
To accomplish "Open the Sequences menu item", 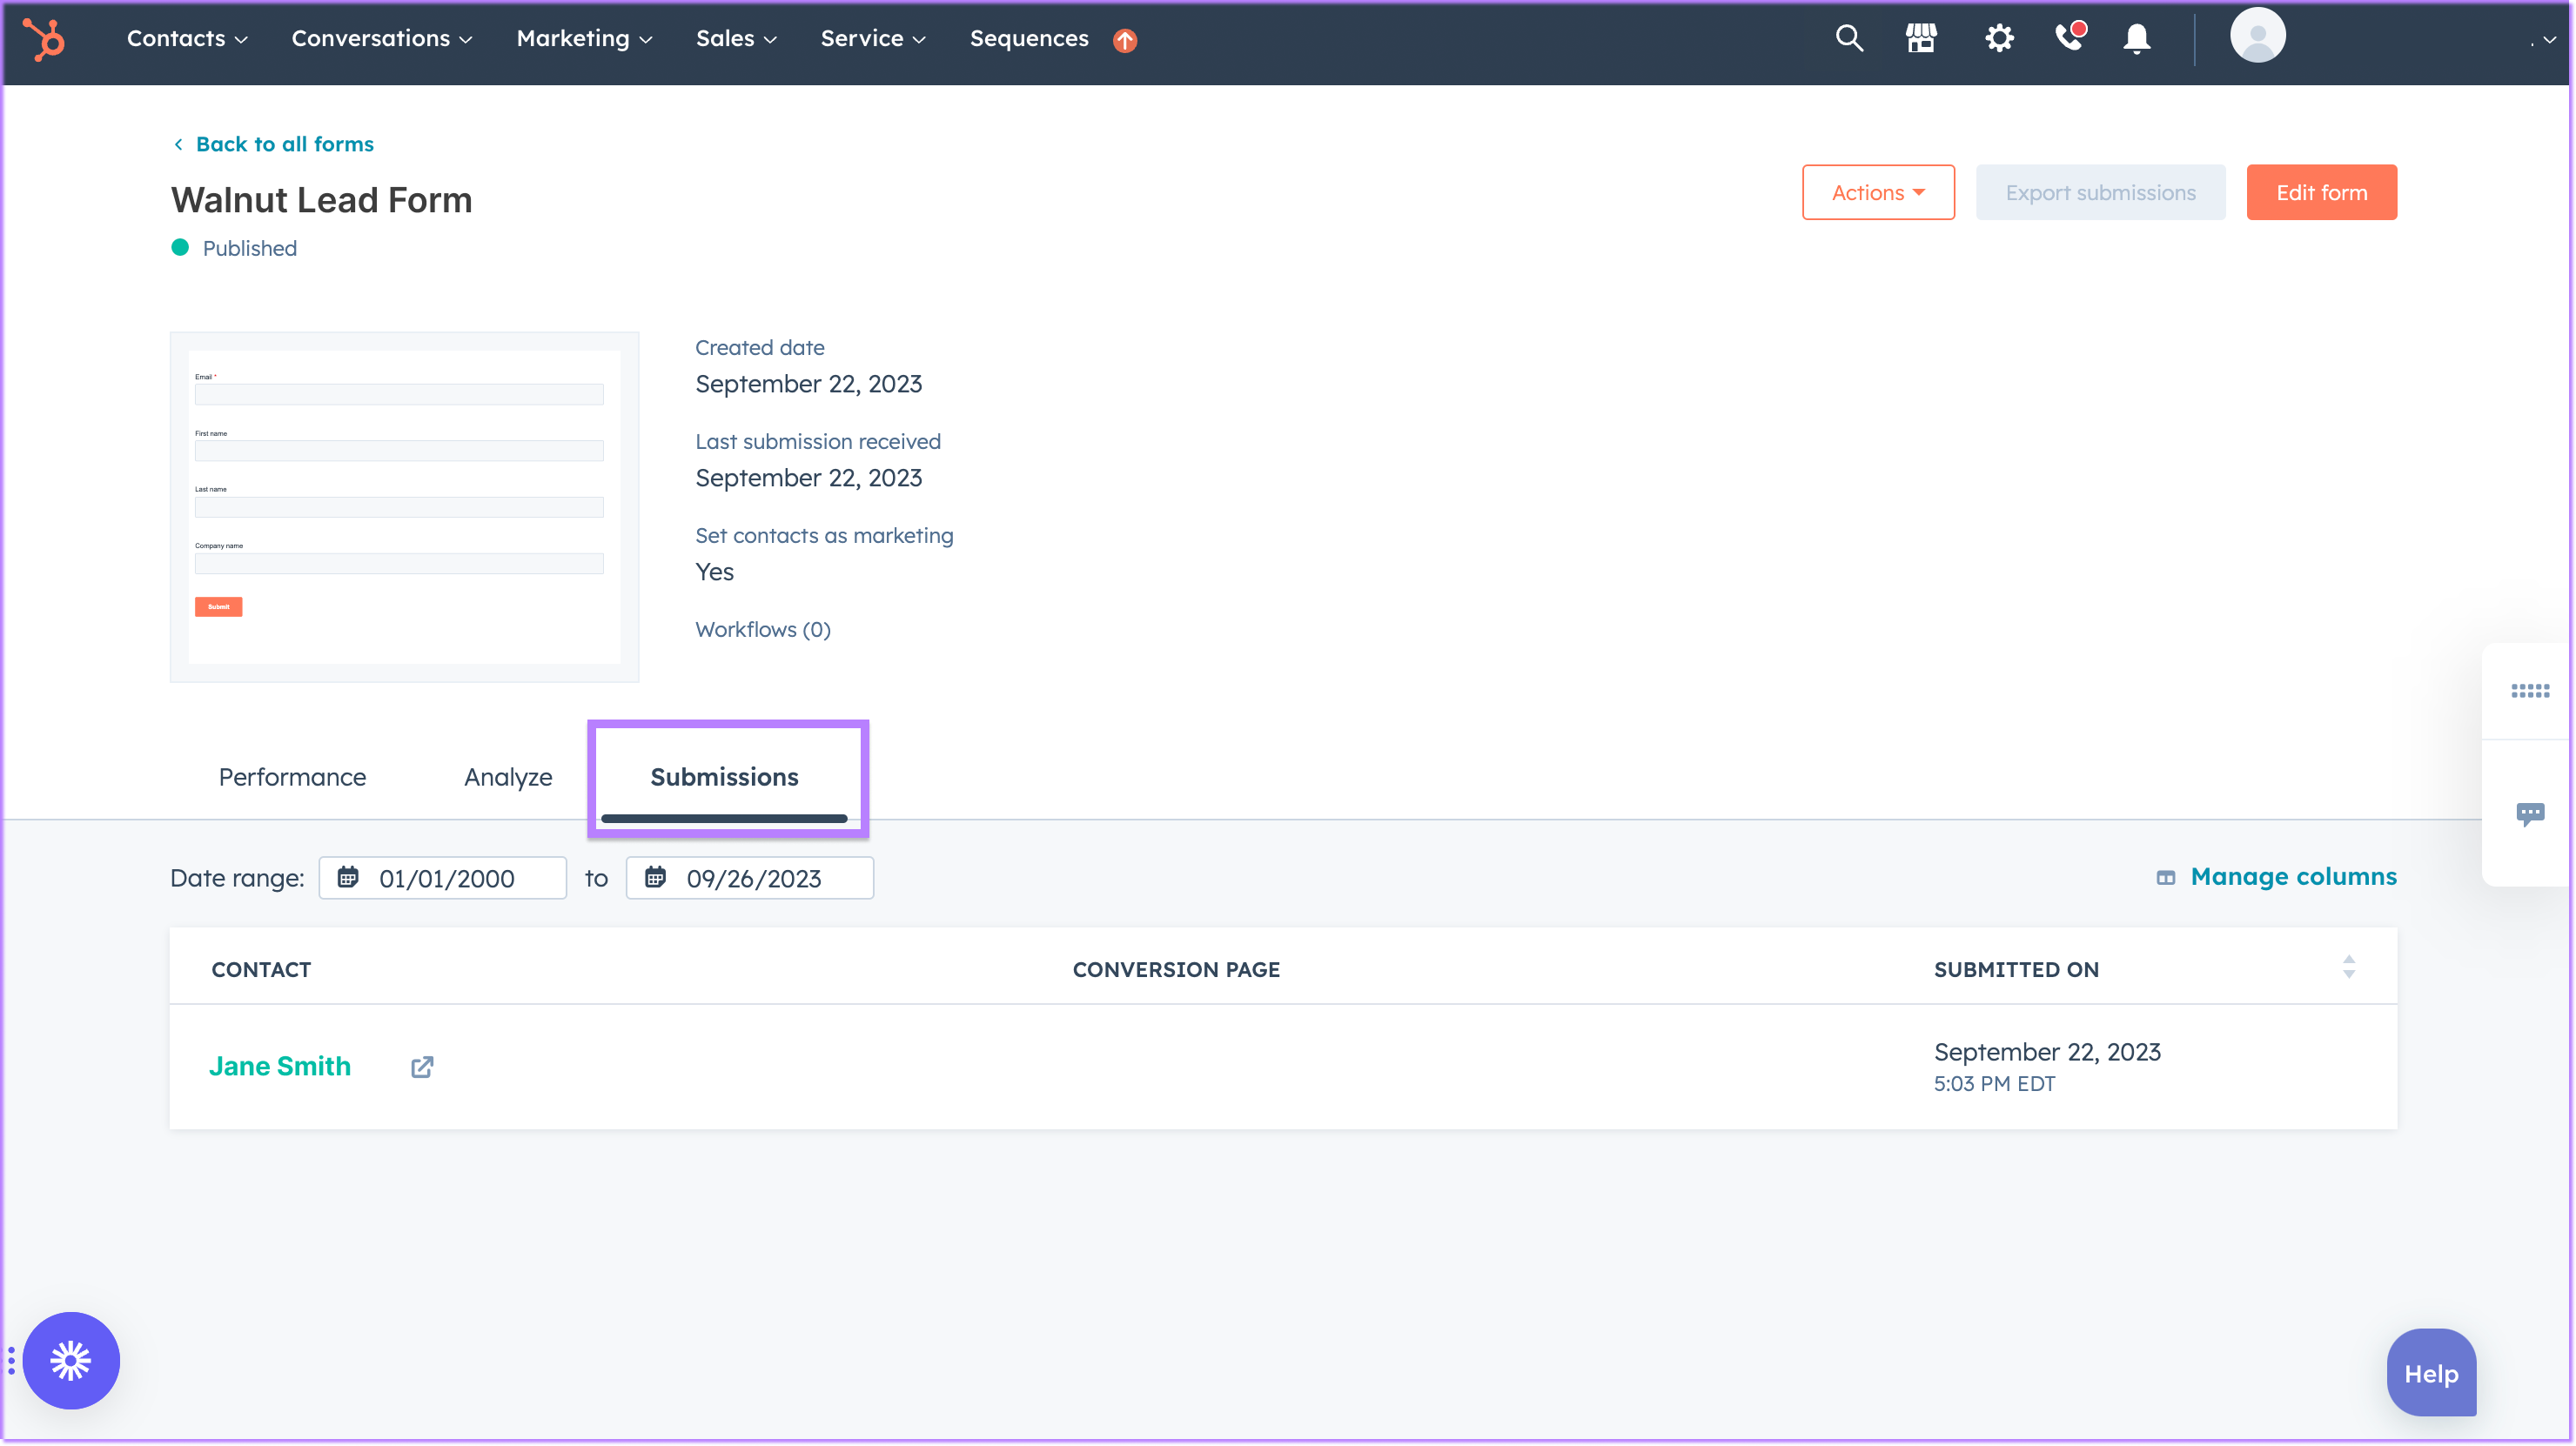I will [x=1029, y=39].
